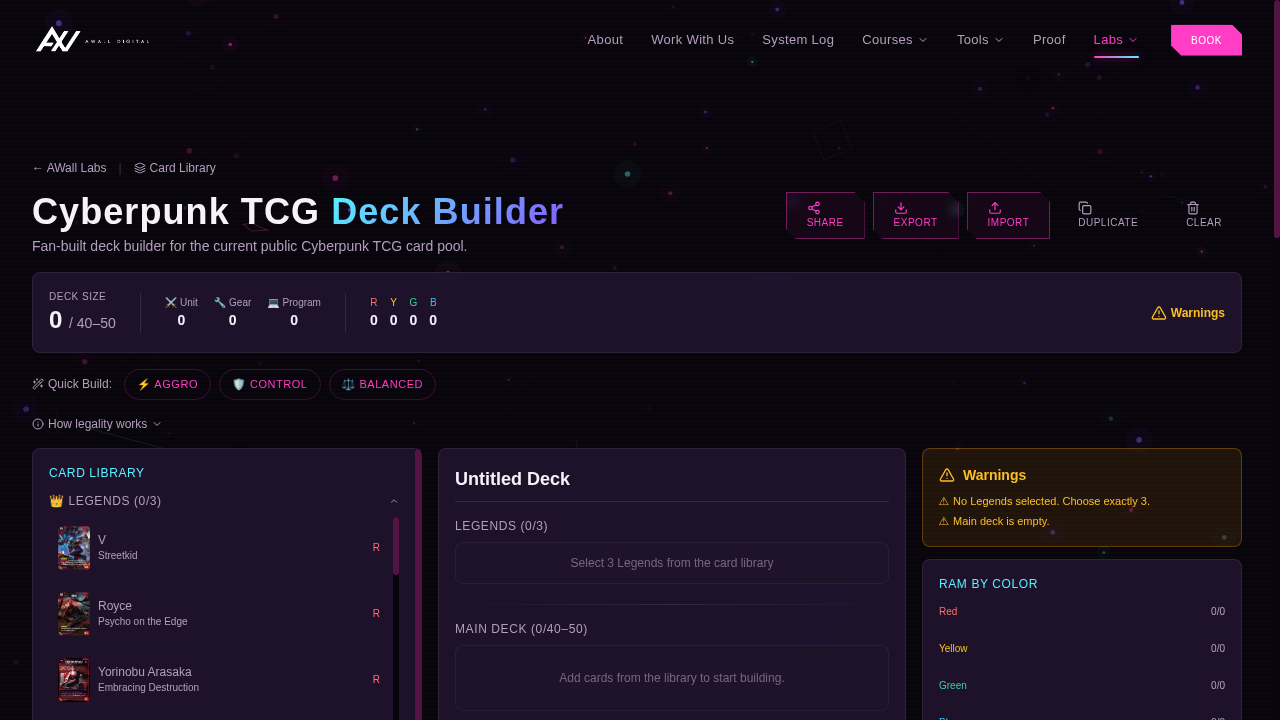
Task: Click the Select 3 Legends placeholder
Action: pyautogui.click(x=672, y=563)
